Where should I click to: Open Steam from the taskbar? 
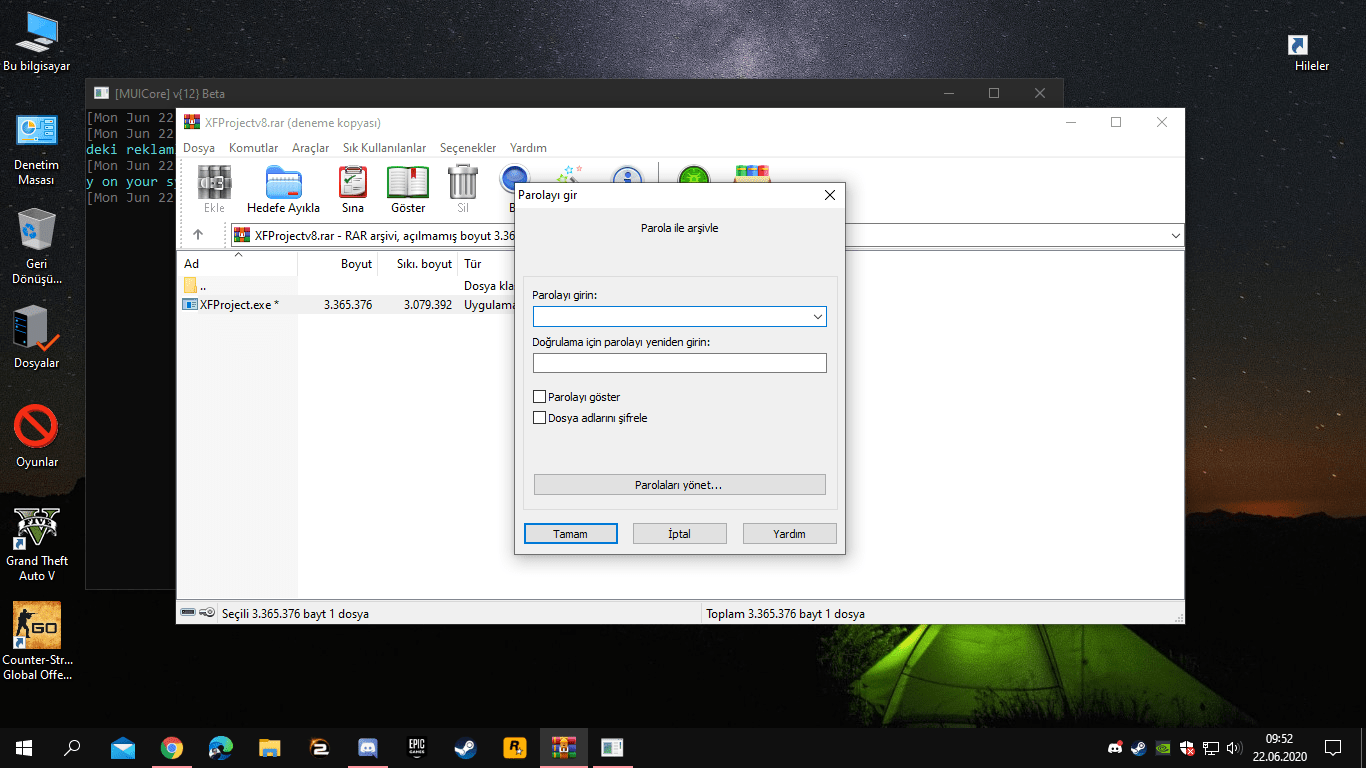coord(465,747)
